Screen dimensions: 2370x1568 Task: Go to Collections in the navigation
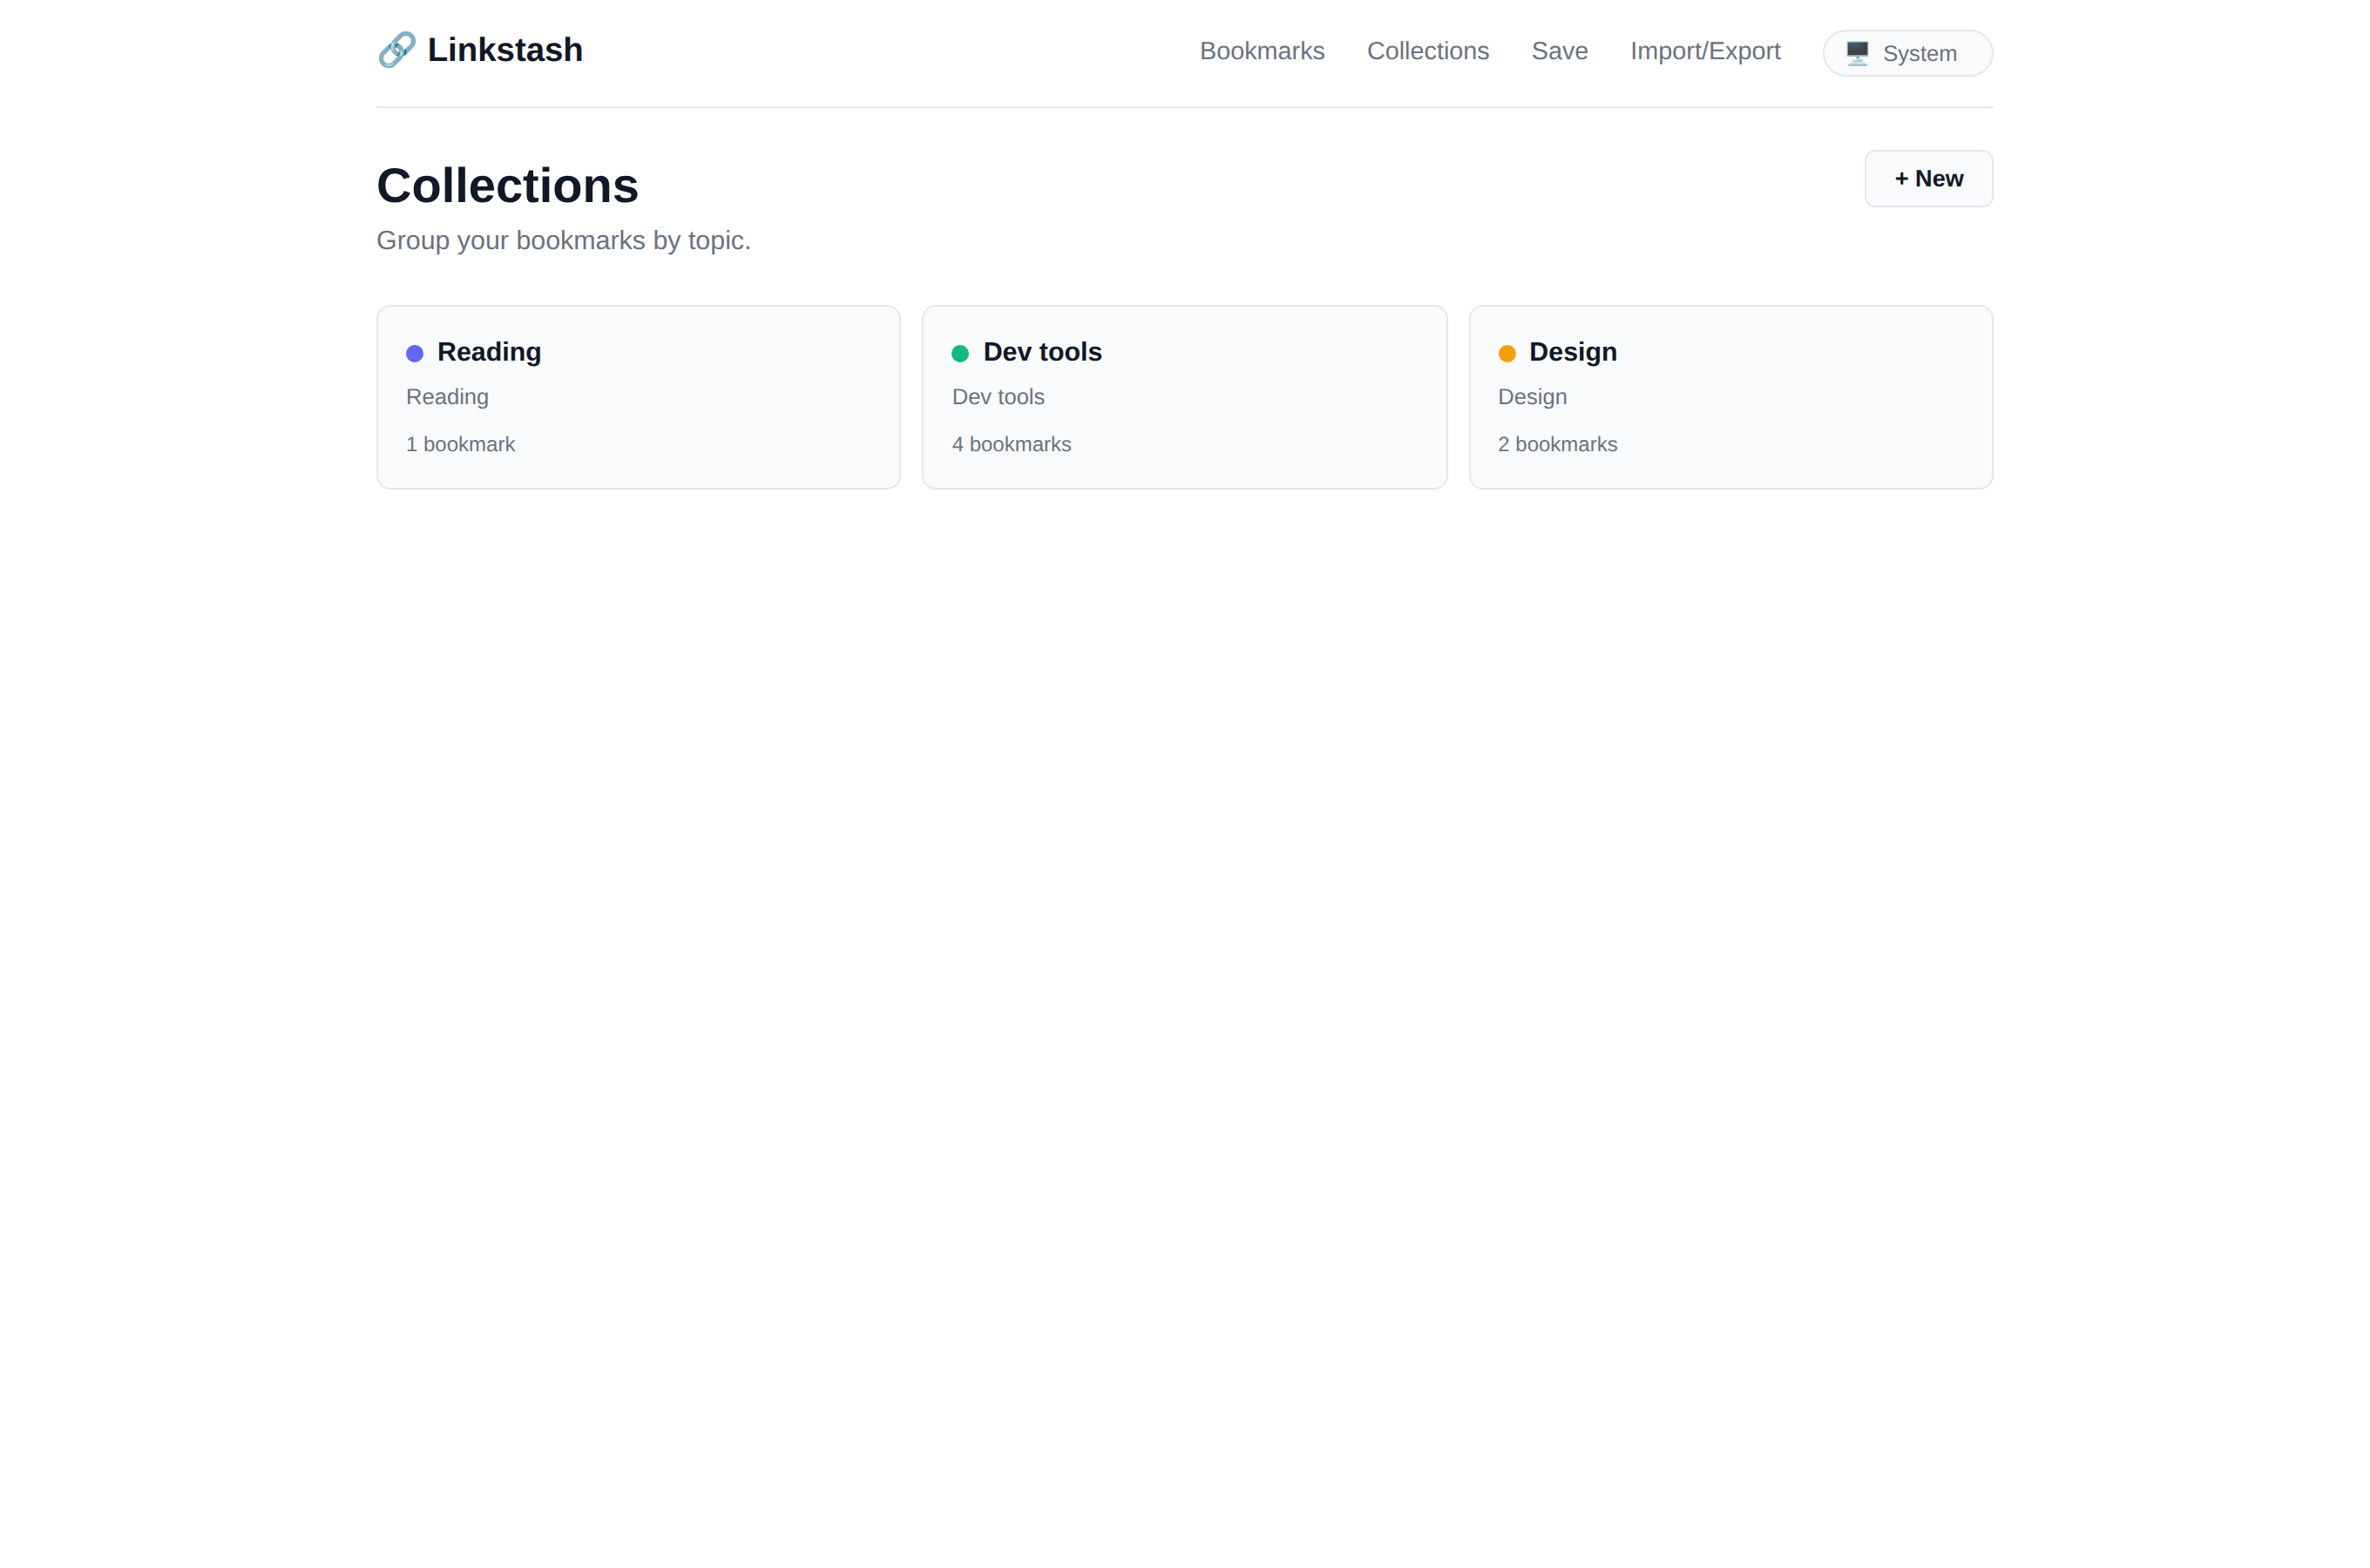click(1428, 51)
